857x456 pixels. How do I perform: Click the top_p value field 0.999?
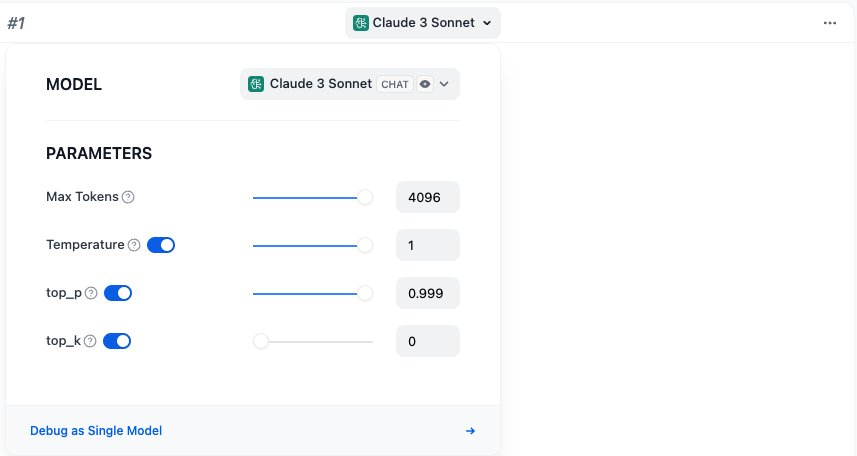point(428,294)
